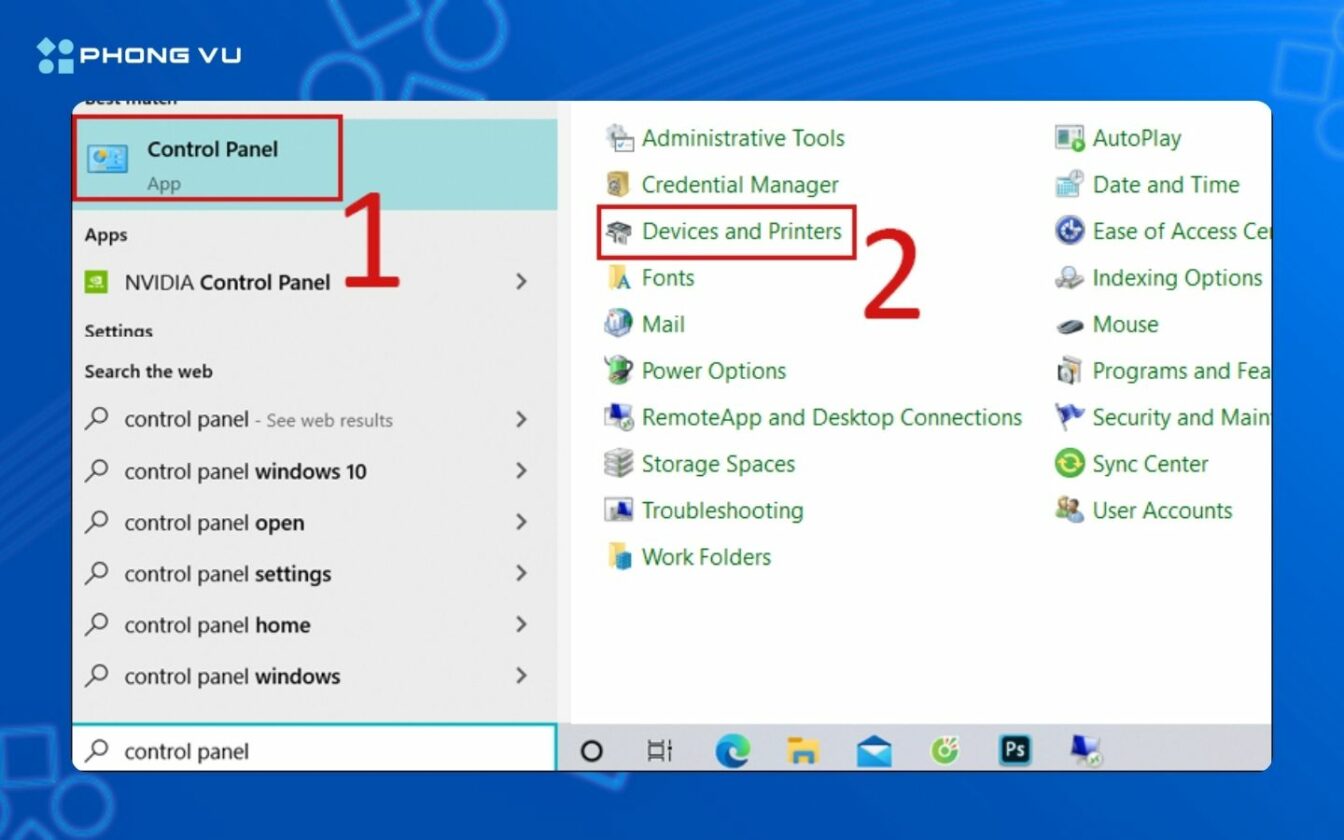Viewport: 1344px width, 840px height.
Task: Open File Explorer from the taskbar
Action: [x=803, y=750]
